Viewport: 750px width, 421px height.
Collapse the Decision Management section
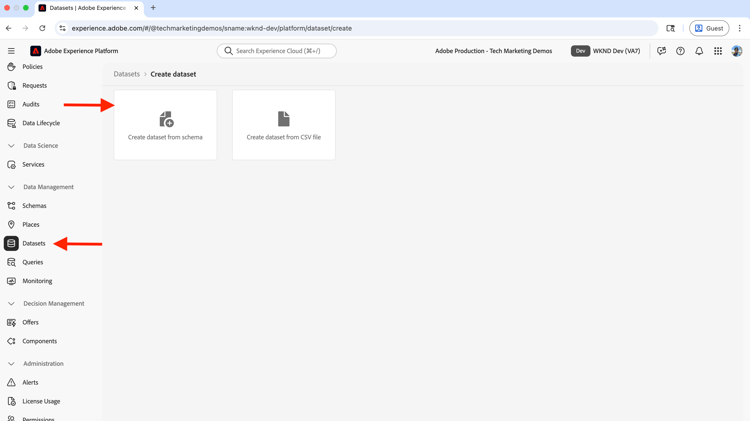click(11, 303)
